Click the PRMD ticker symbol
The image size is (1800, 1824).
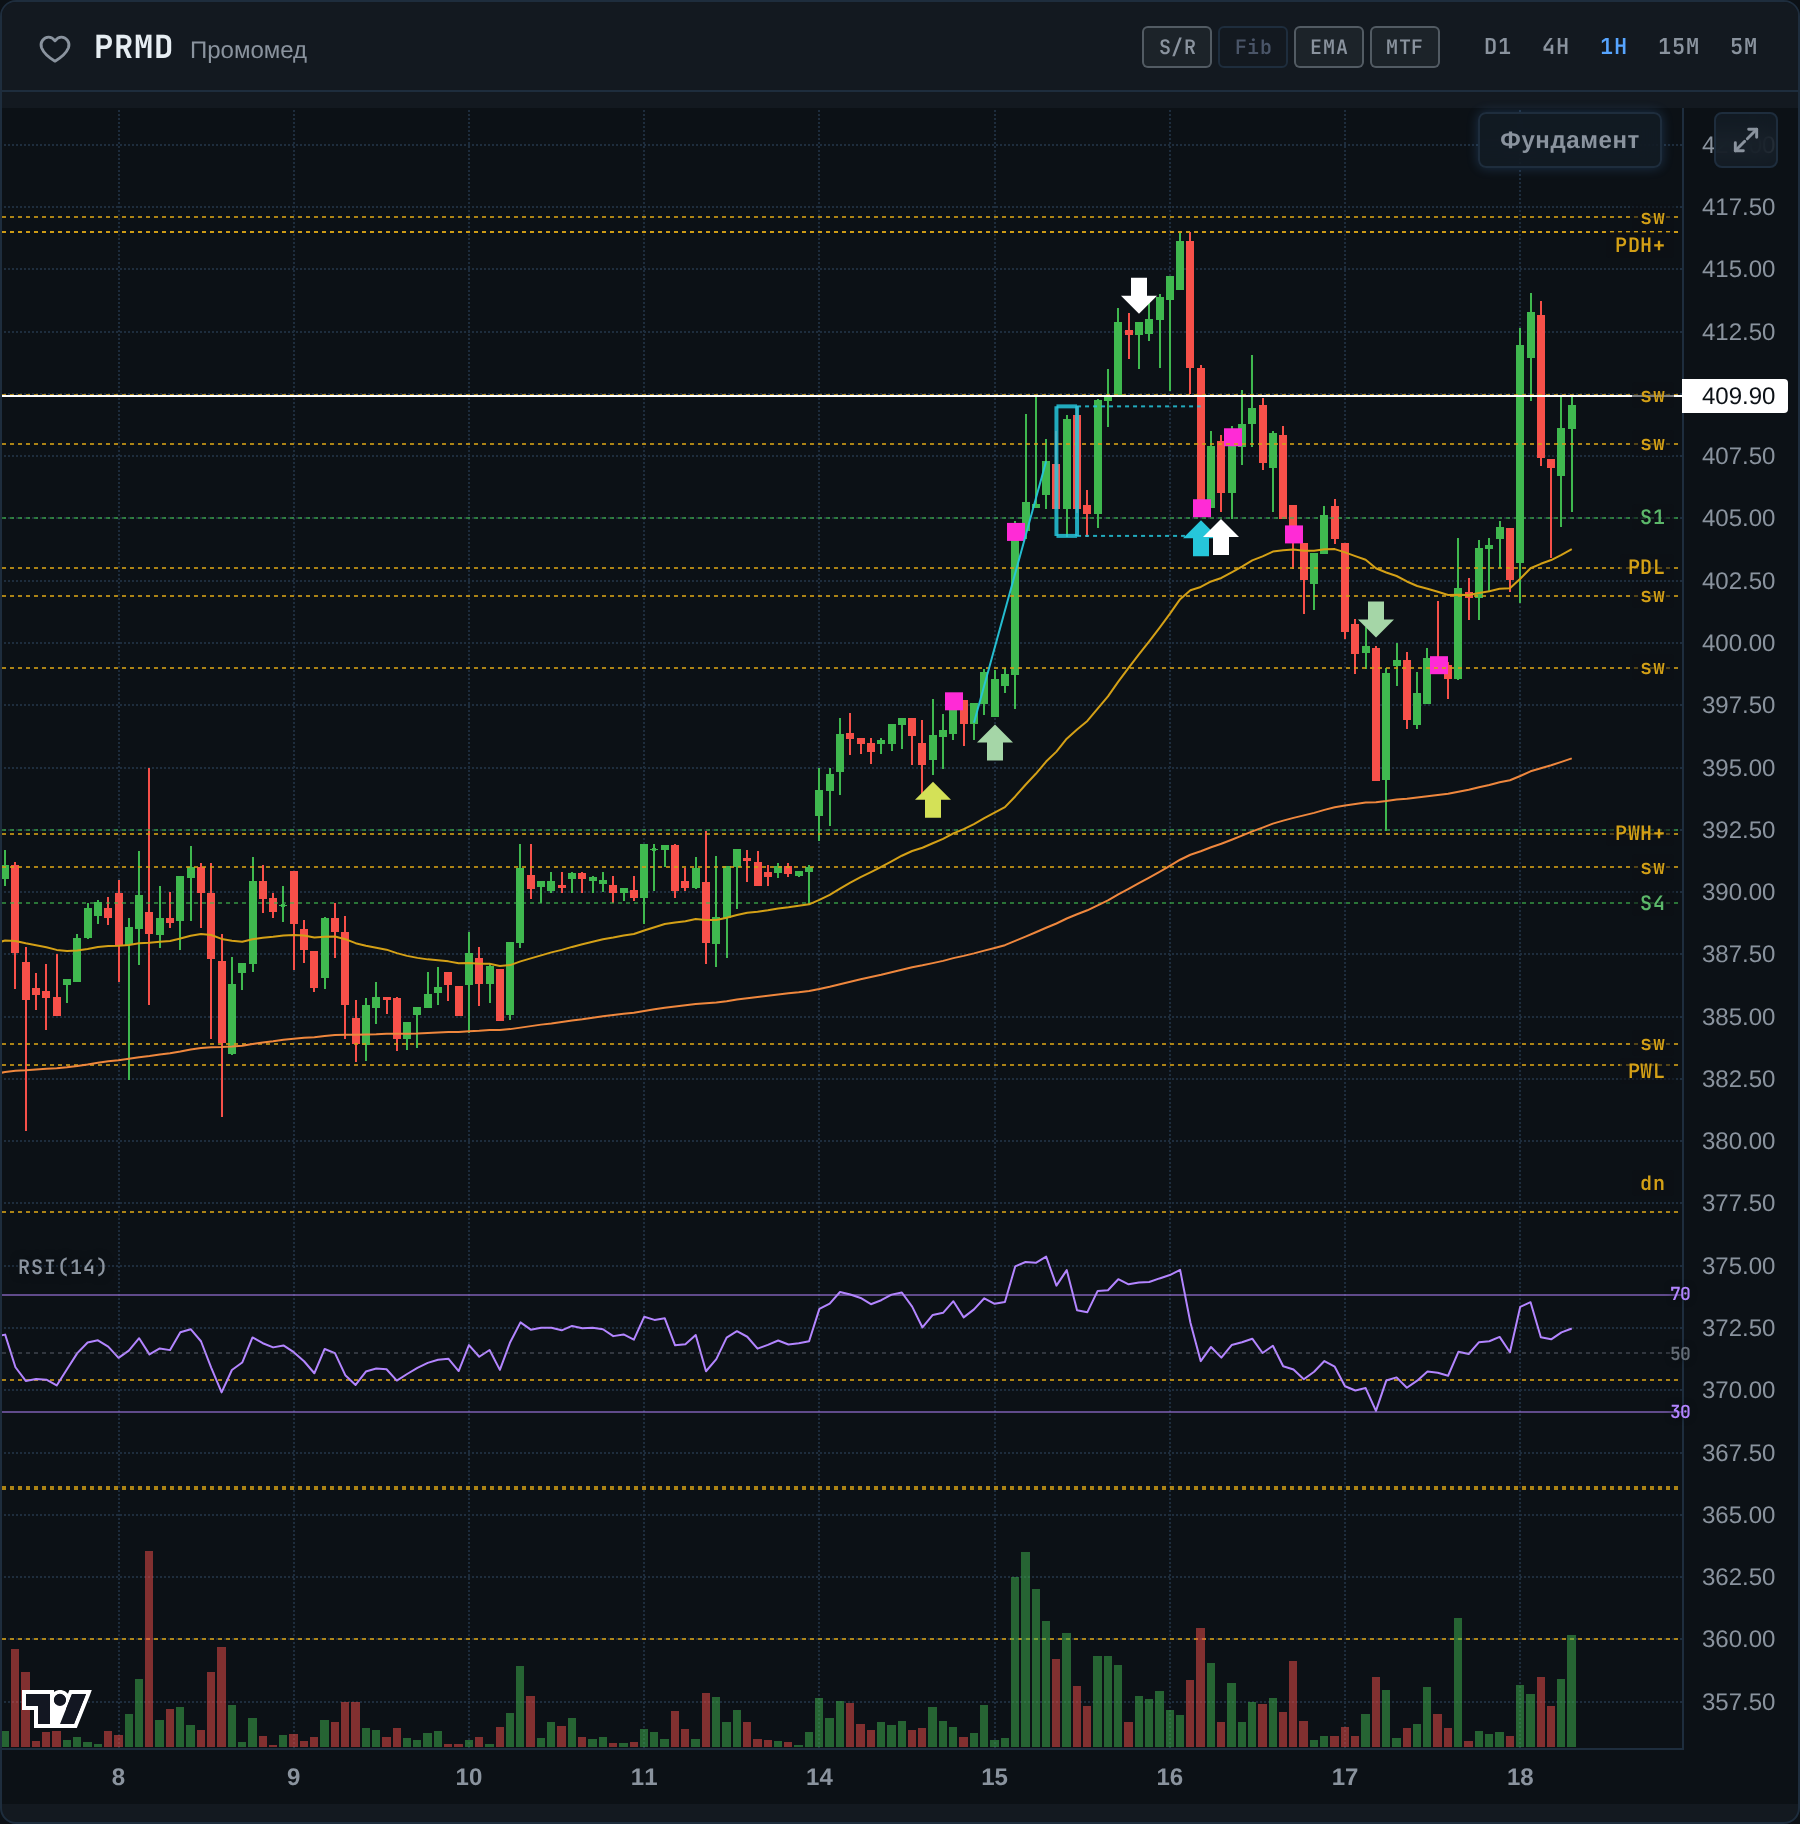coord(133,47)
